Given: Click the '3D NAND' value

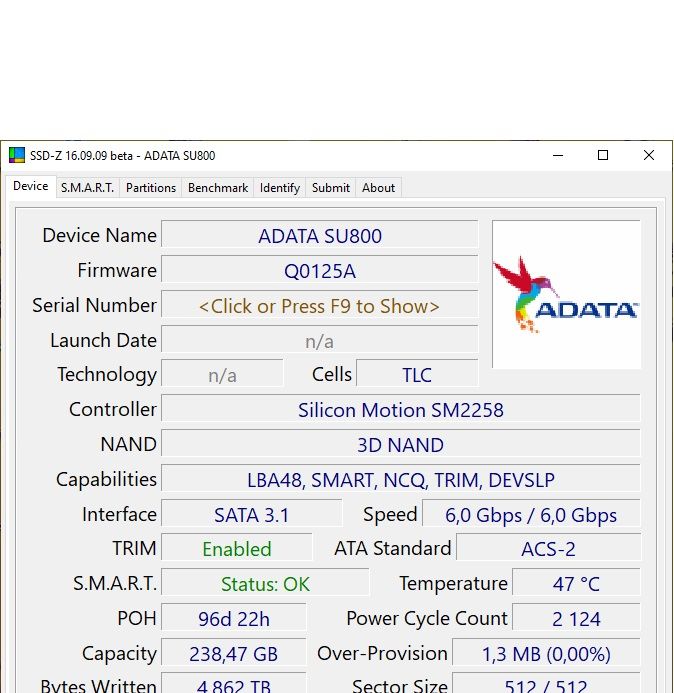Looking at the screenshot, I should coord(400,445).
